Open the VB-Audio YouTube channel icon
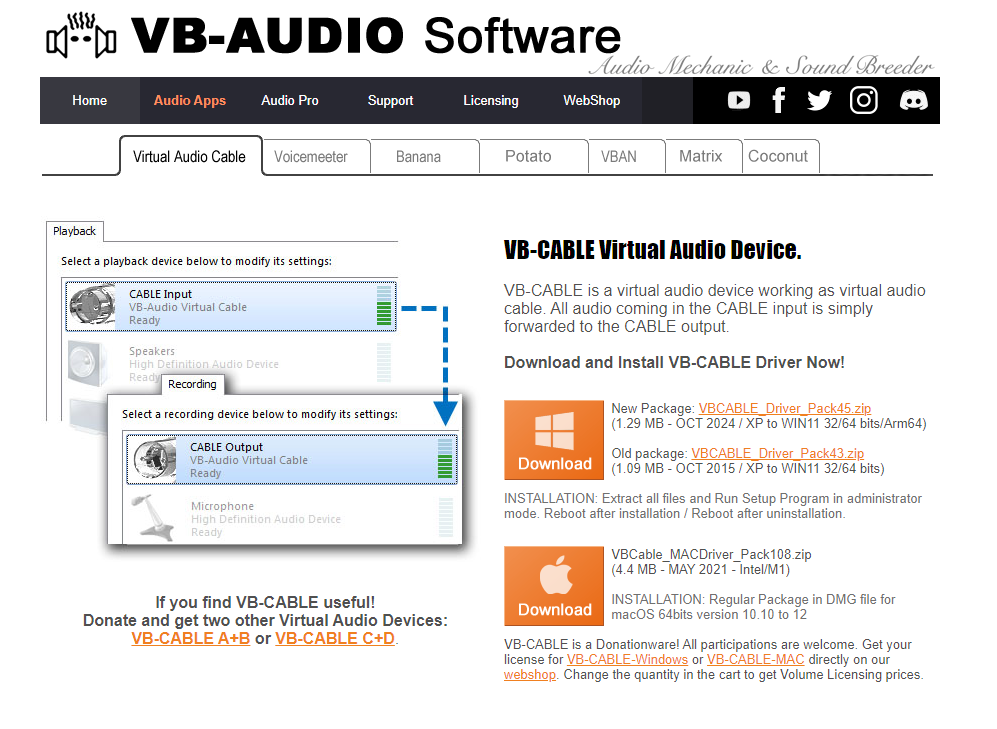Image resolution: width=997 pixels, height=729 pixels. point(739,100)
